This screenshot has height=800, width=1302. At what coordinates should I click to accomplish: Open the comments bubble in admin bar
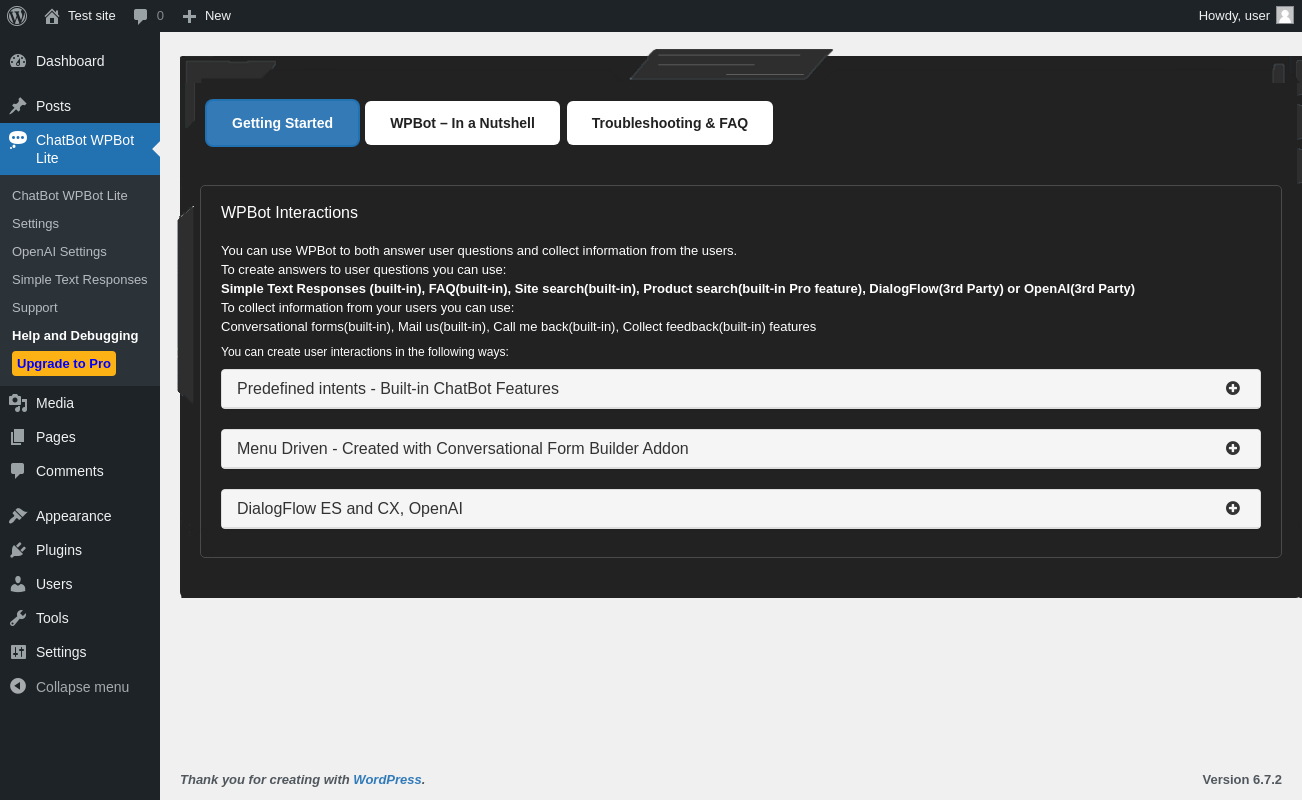[141, 16]
